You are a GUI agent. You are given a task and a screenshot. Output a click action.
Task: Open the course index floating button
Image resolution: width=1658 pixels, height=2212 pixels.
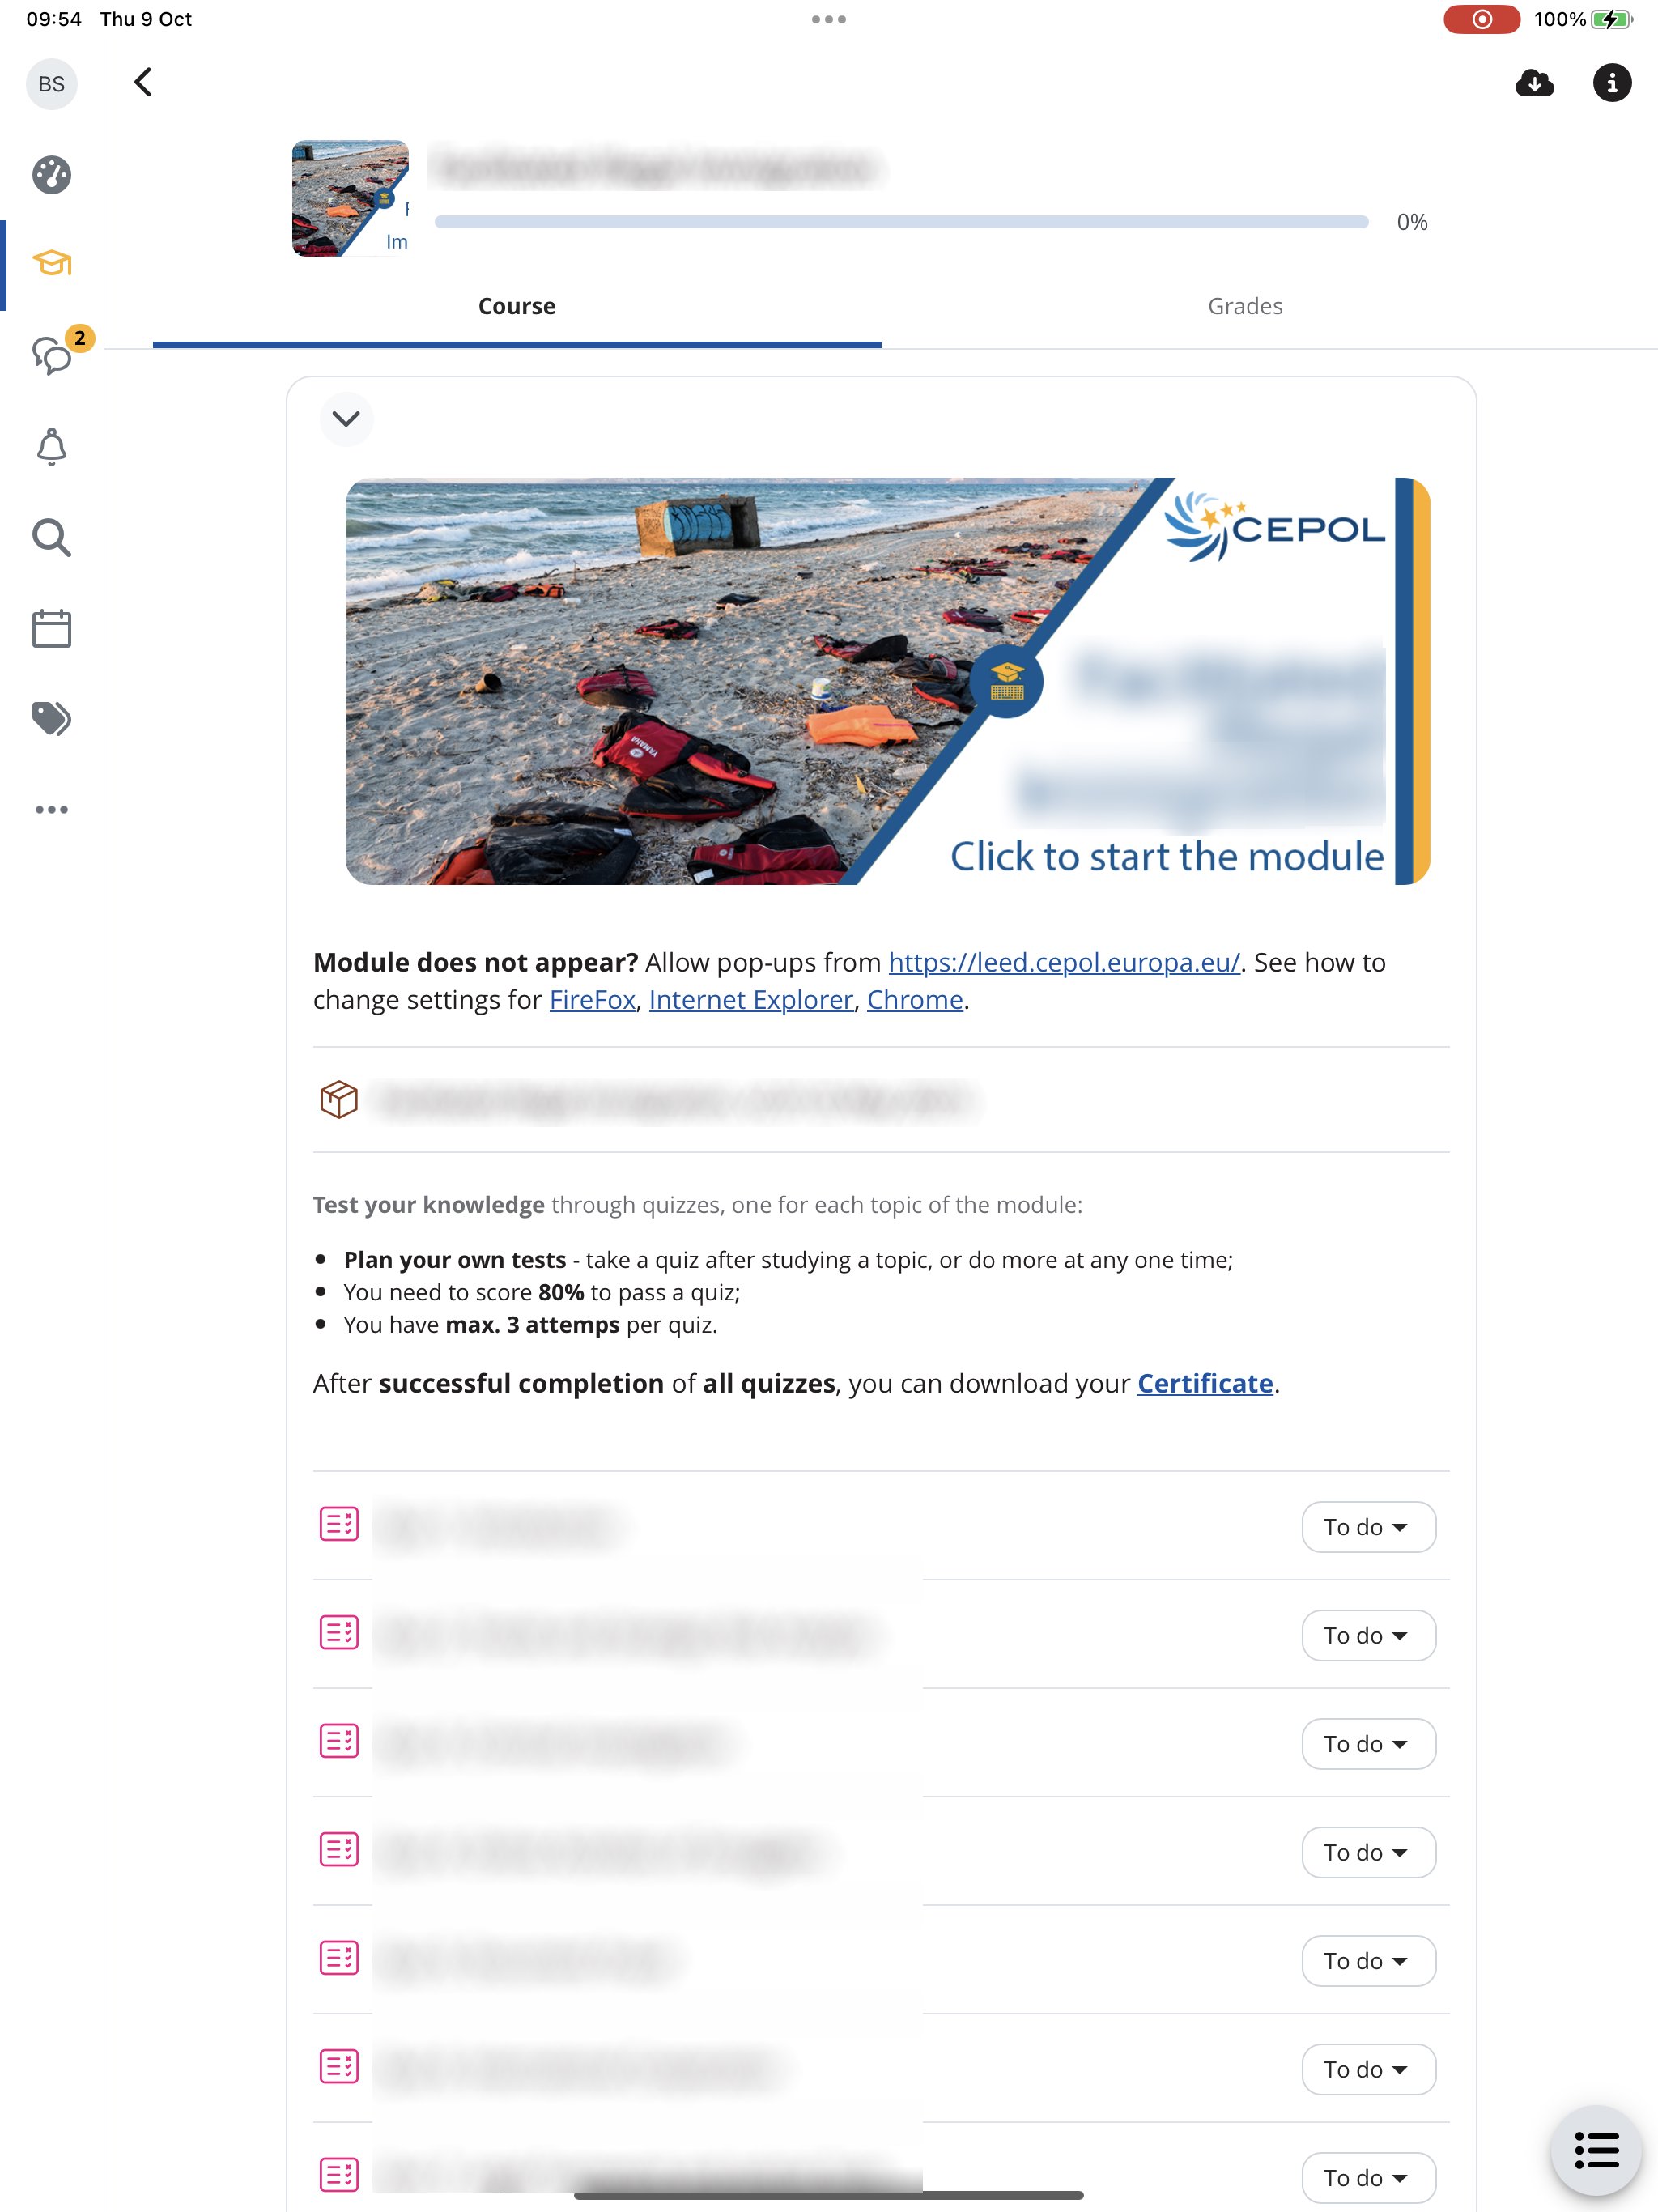point(1595,2150)
